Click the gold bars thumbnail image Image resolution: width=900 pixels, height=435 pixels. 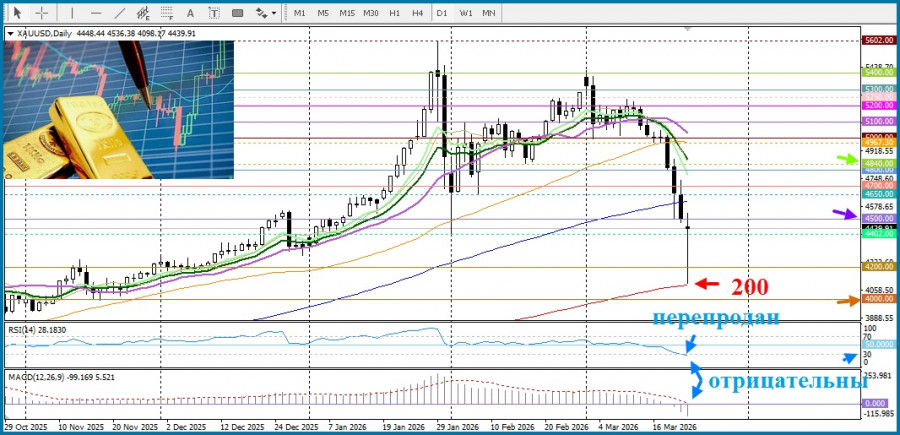tap(119, 110)
